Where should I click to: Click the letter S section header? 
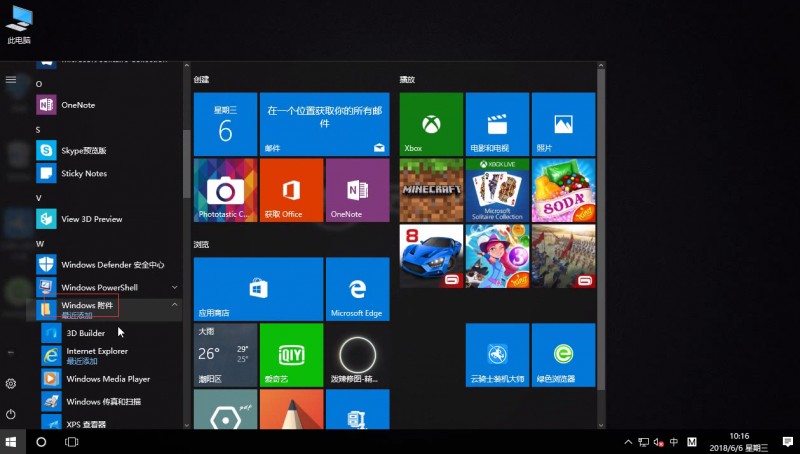point(38,130)
